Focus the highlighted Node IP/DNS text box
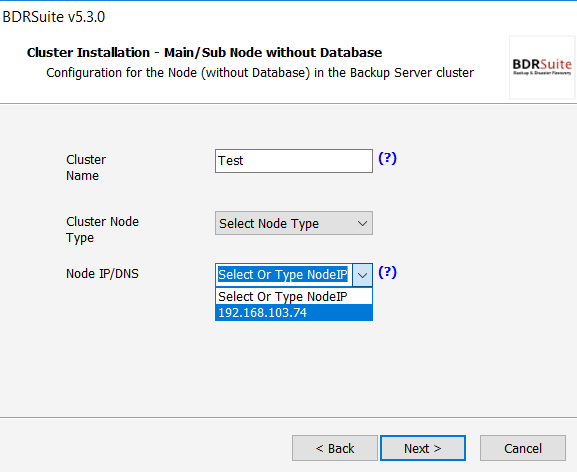Viewport: 577px width, 472px height. pos(283,275)
